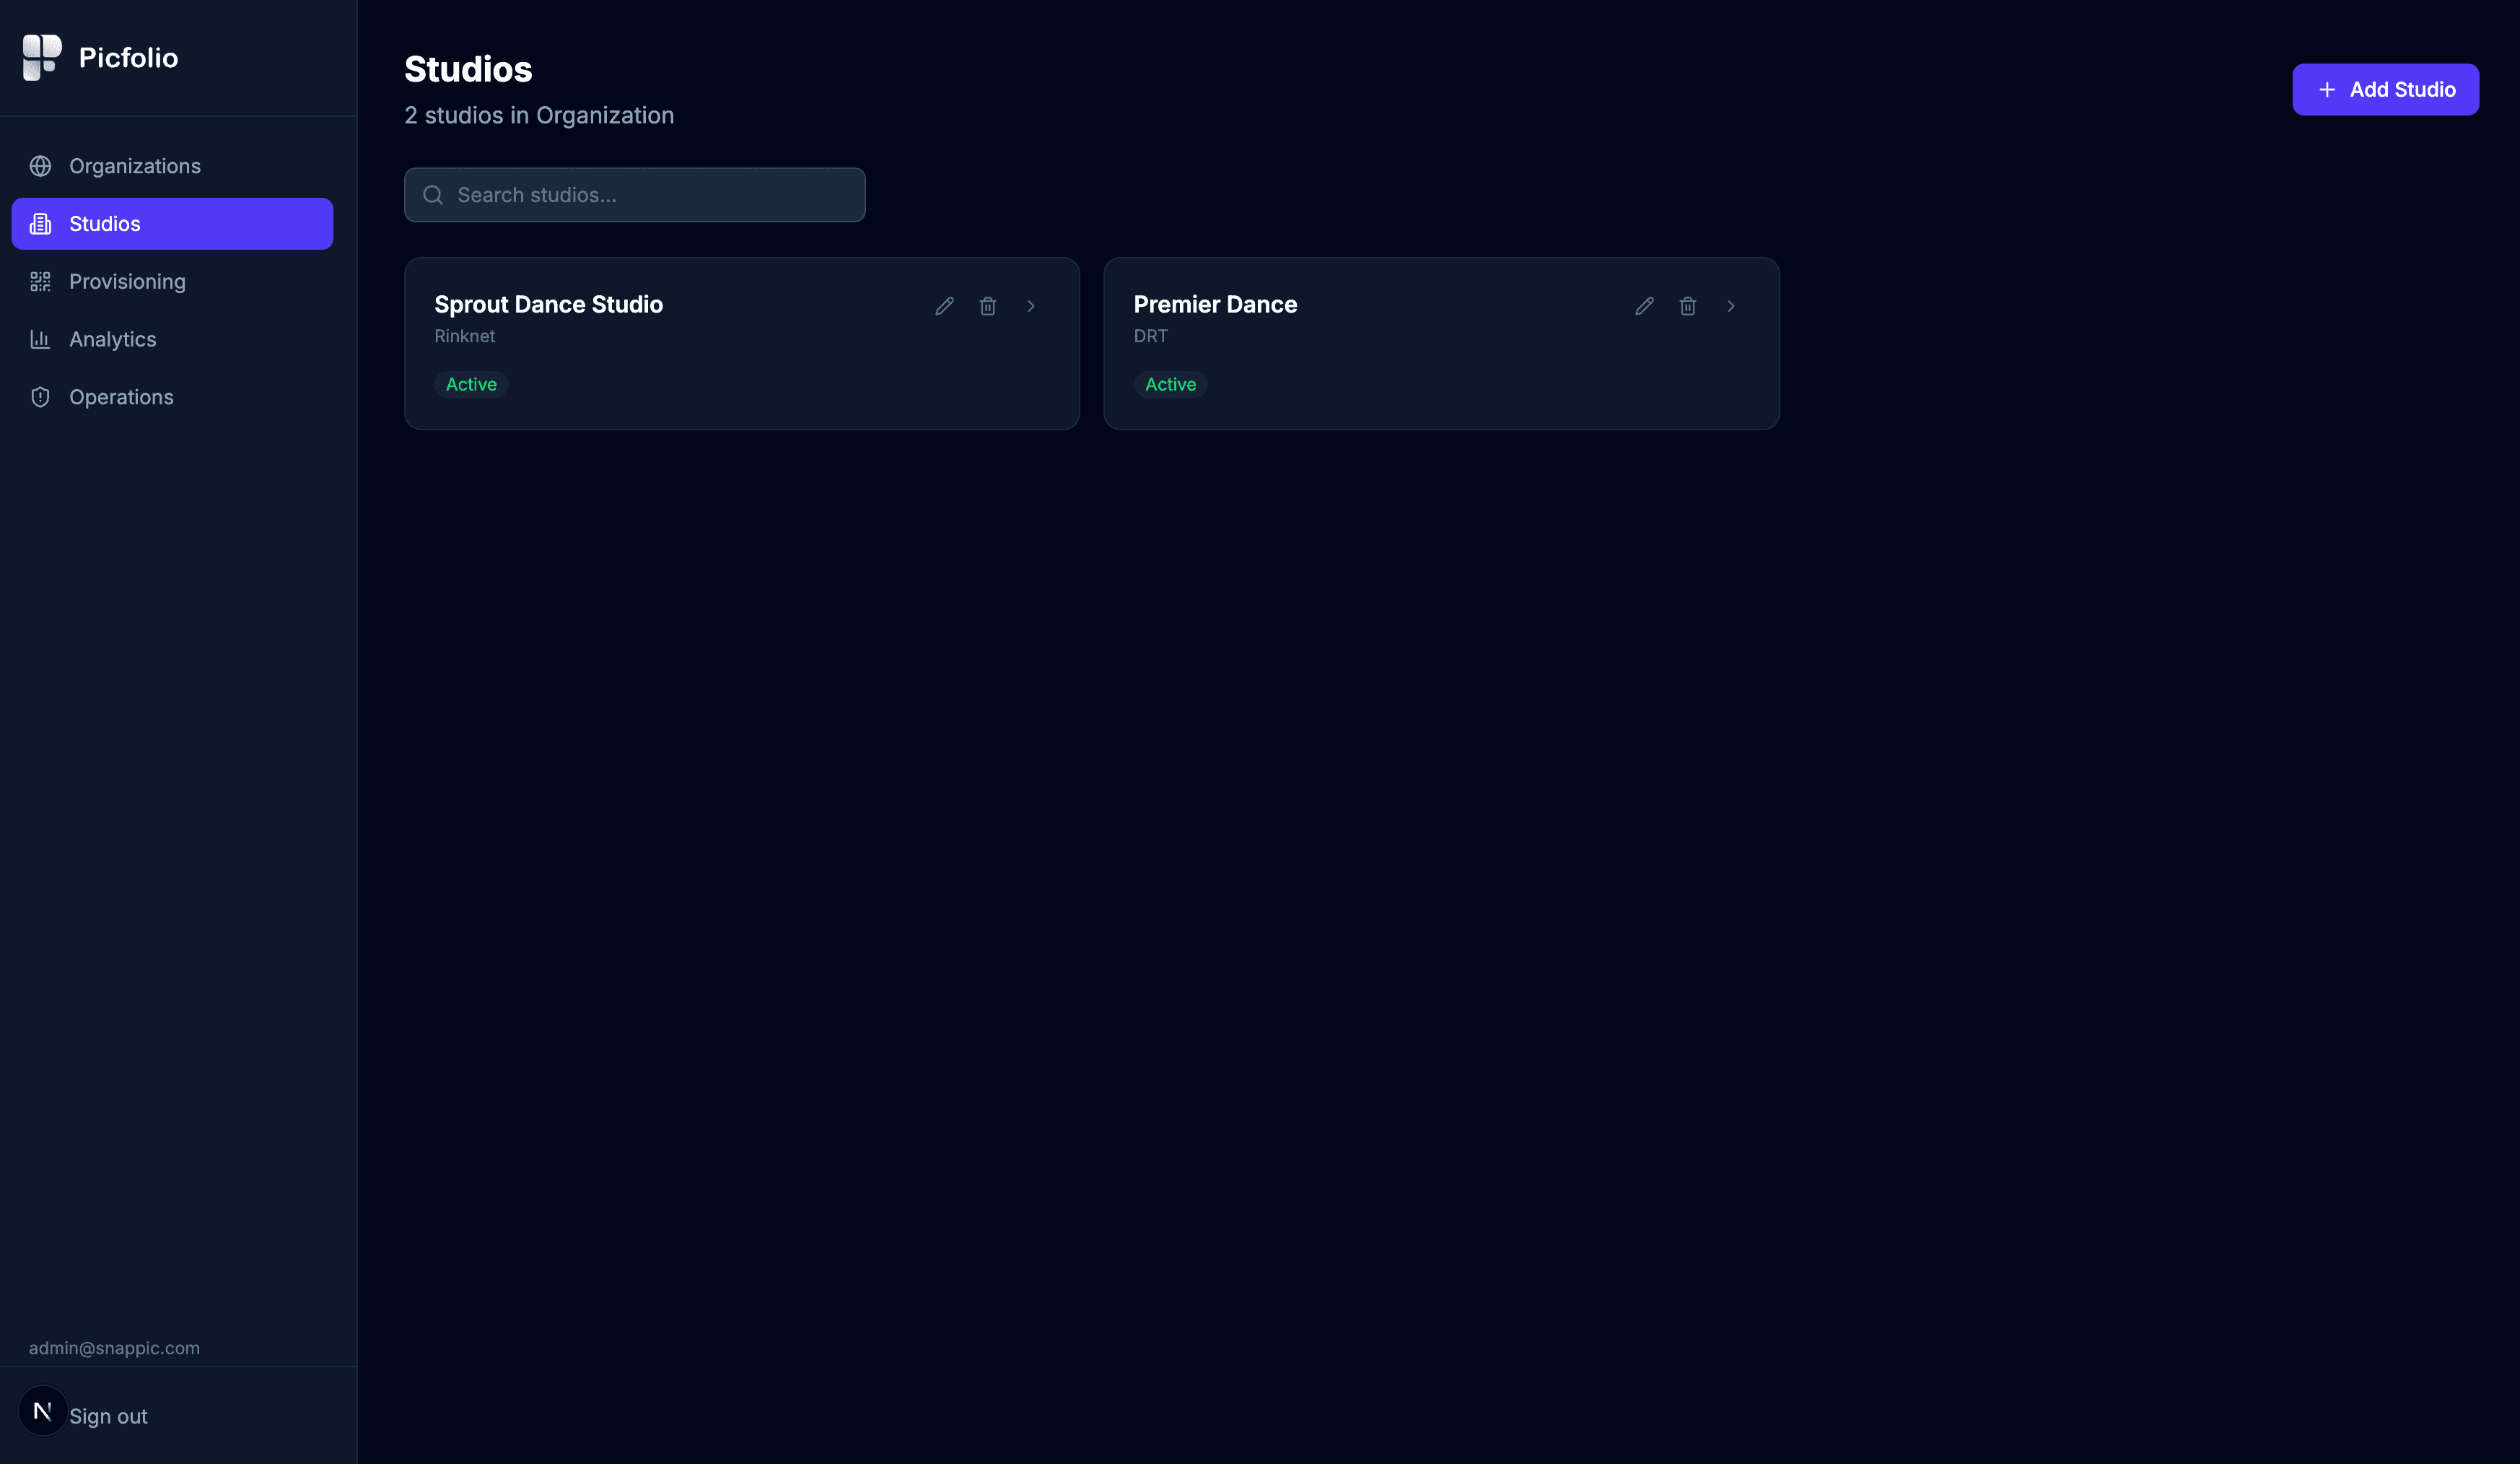Click the Studios building icon
Image resolution: width=2520 pixels, height=1464 pixels.
(x=40, y=223)
